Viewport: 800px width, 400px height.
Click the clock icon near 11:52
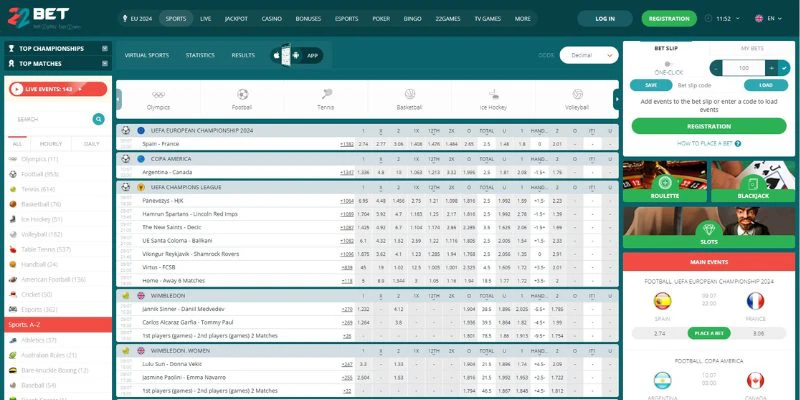[x=708, y=18]
